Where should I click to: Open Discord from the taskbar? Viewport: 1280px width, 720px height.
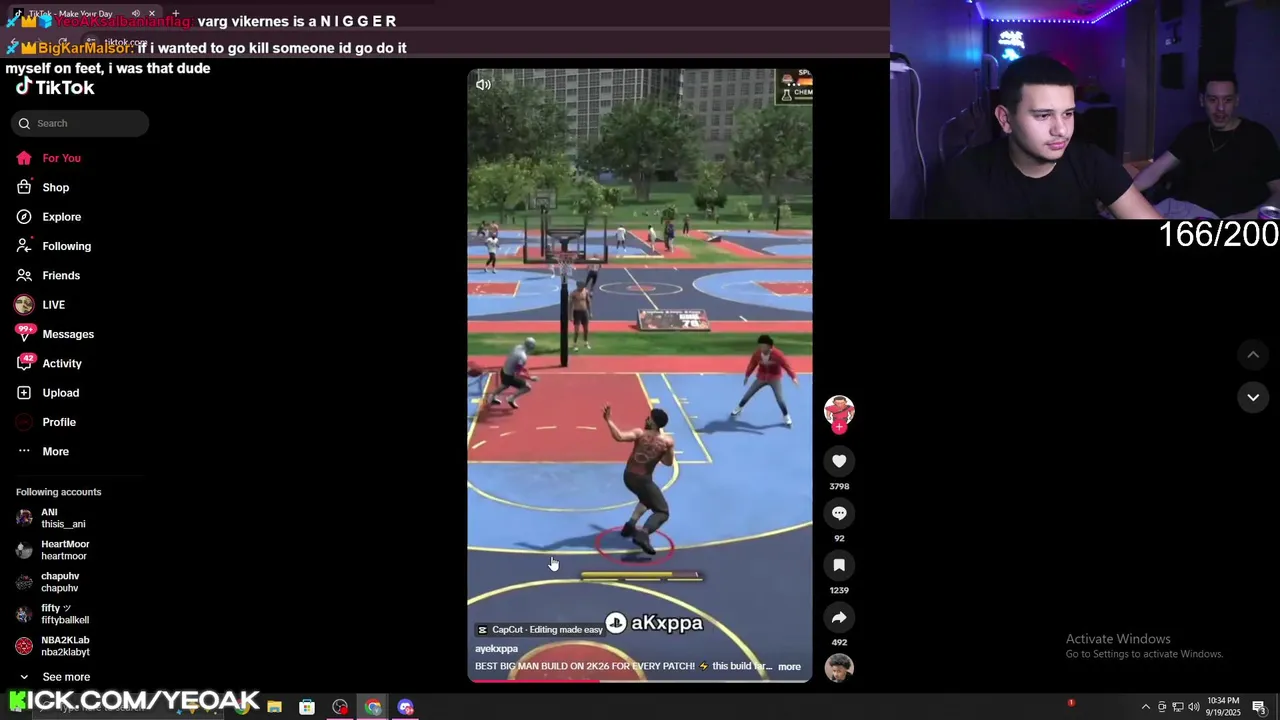click(x=406, y=707)
